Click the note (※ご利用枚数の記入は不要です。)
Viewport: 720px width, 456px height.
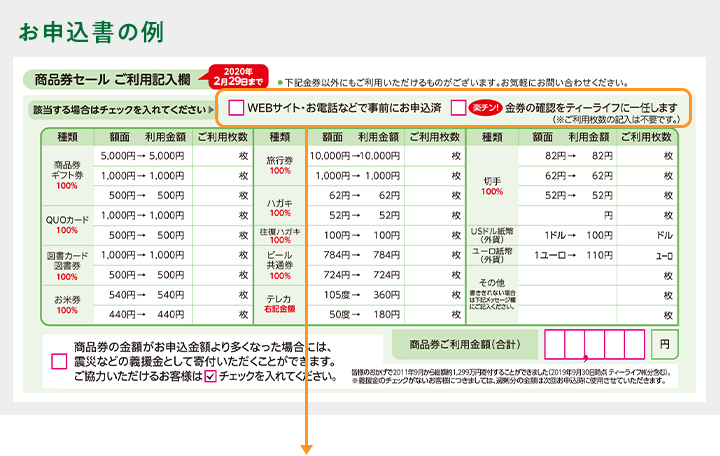tap(616, 120)
